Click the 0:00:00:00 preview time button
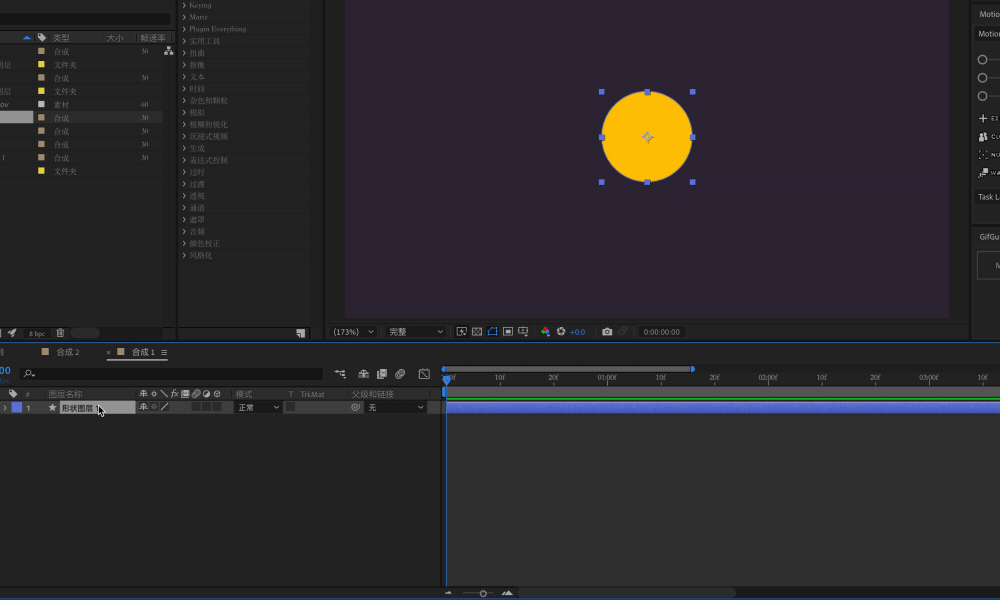1000x600 pixels. click(x=661, y=332)
